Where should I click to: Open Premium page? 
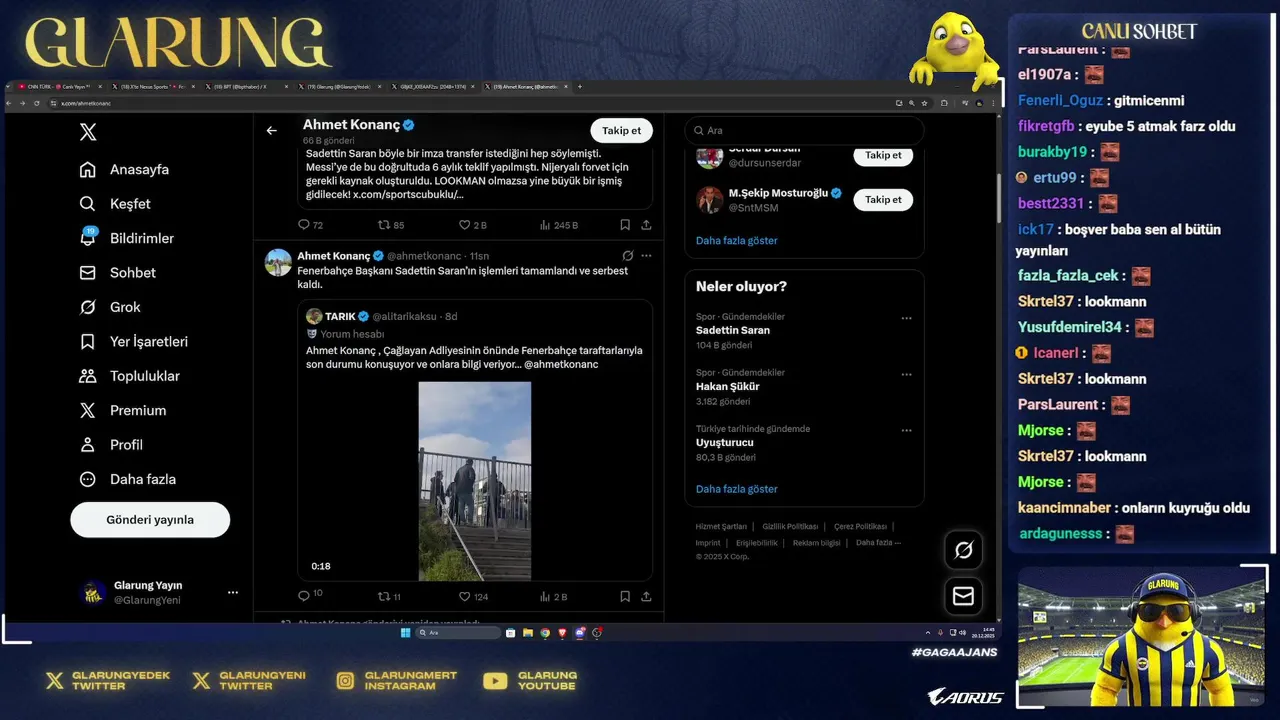pos(123,410)
